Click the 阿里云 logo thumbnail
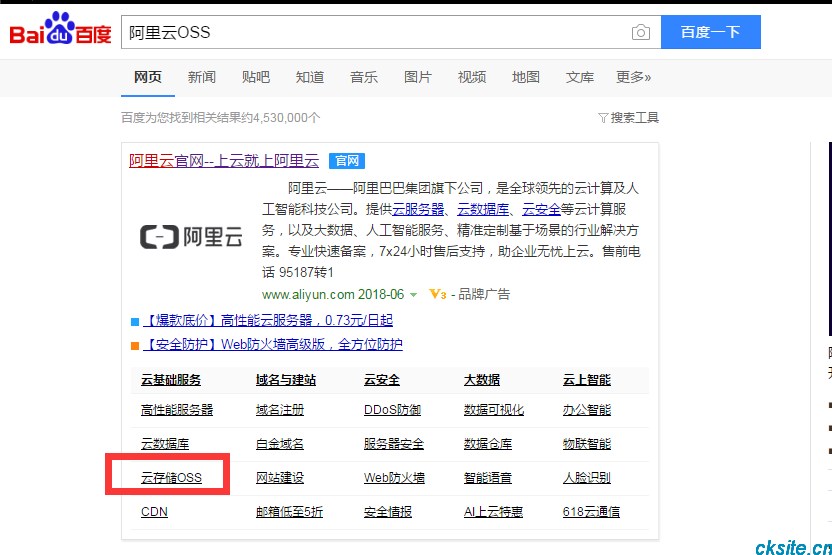The height and width of the screenshot is (555, 832). click(x=191, y=237)
